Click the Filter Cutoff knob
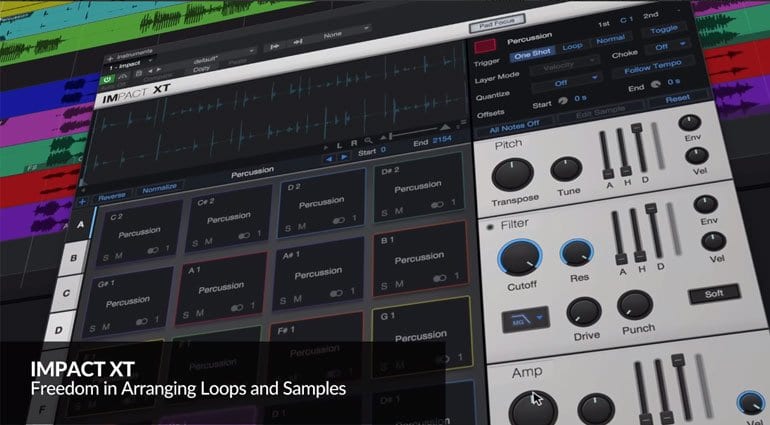Screen dimensions: 770x425 (519, 260)
